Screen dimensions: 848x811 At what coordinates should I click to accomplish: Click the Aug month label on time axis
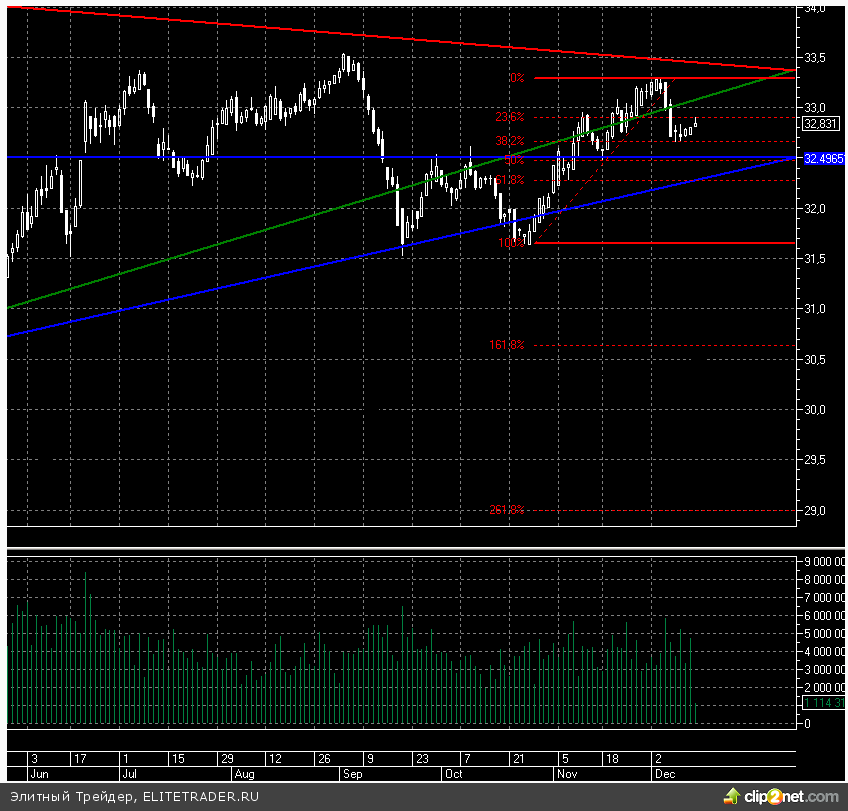243,773
